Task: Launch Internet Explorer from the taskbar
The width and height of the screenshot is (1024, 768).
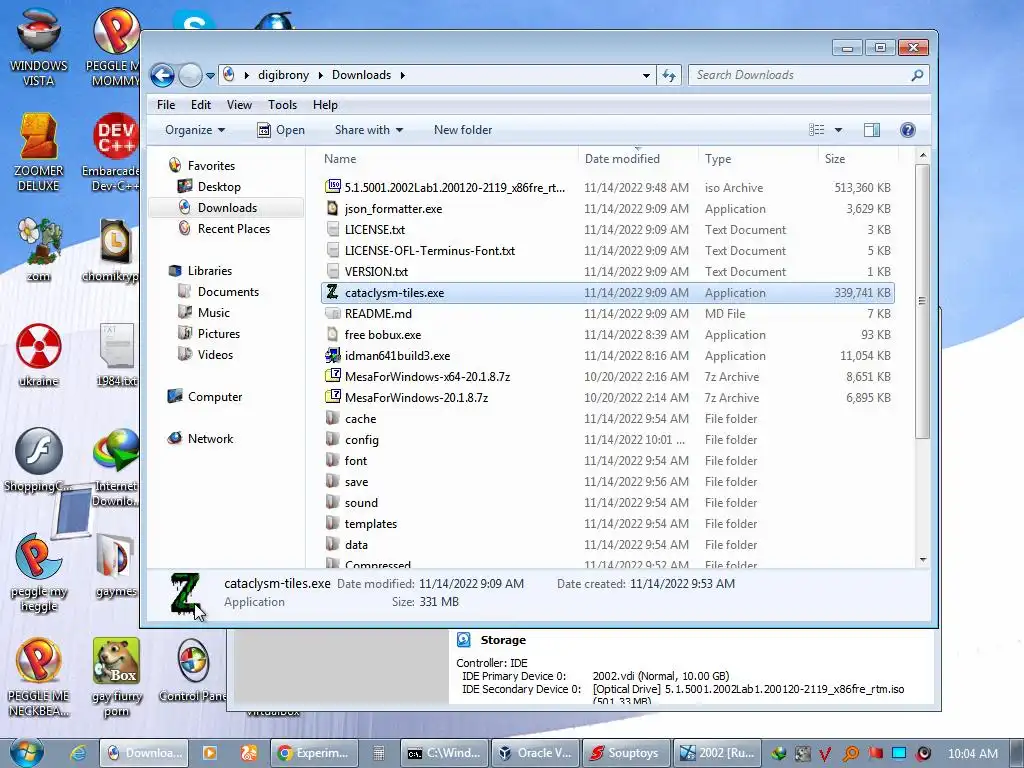Action: coord(78,754)
